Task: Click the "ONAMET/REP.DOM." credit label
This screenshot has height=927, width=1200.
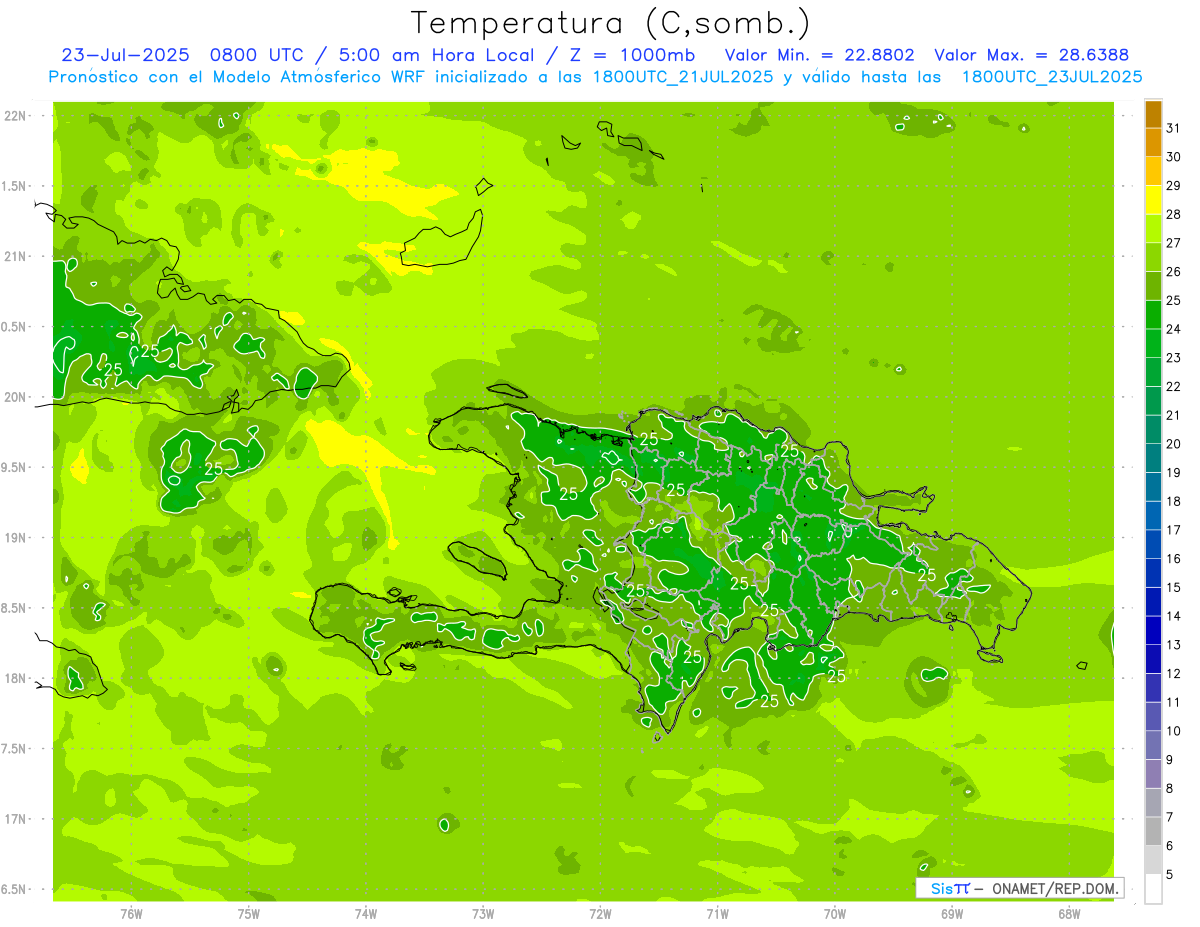Action: (x=1055, y=888)
